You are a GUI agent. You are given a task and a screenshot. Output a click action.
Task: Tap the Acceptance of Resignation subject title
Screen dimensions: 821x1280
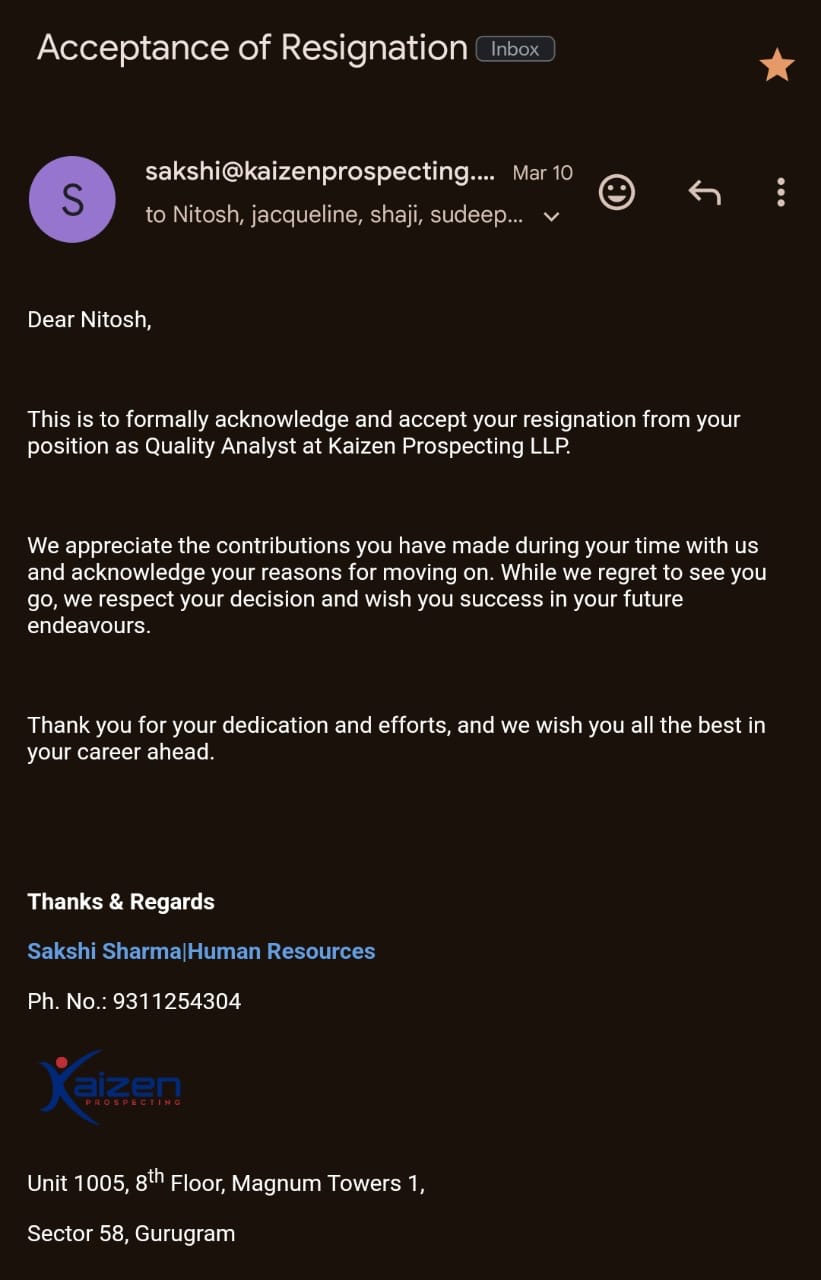(x=252, y=48)
